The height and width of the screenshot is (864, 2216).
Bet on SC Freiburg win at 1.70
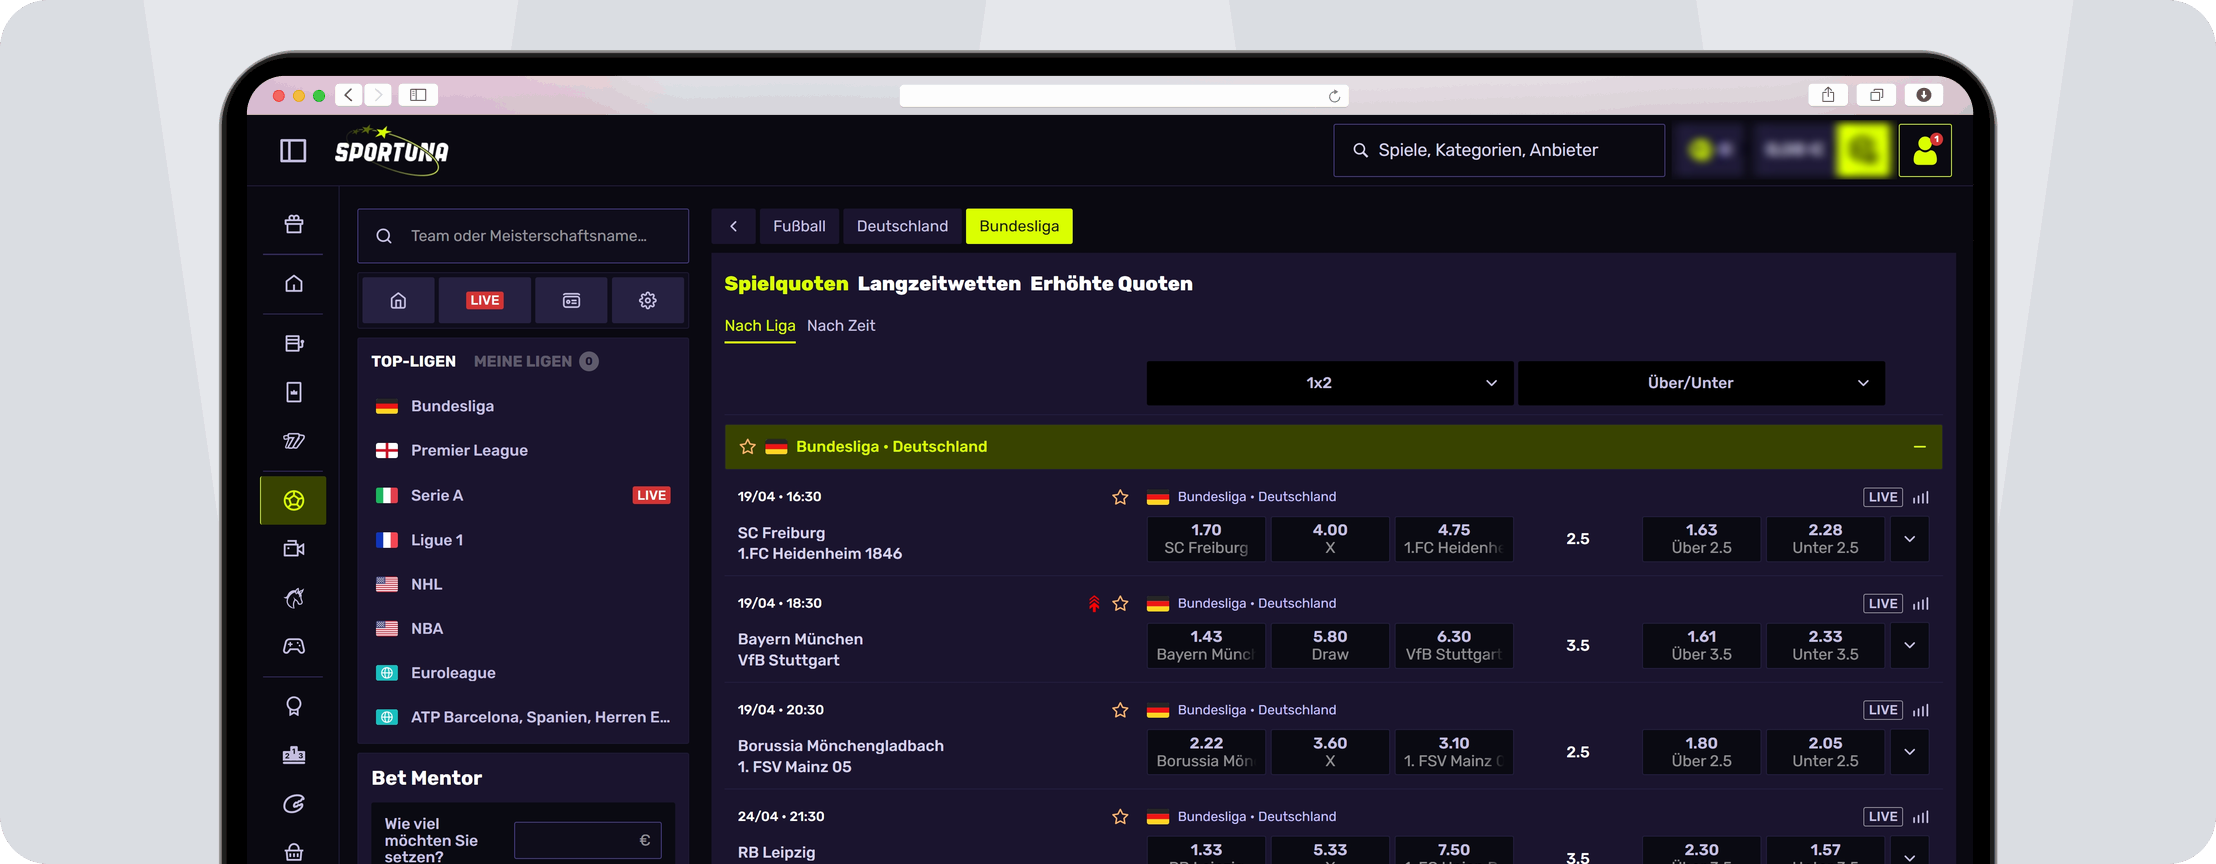coord(1206,539)
